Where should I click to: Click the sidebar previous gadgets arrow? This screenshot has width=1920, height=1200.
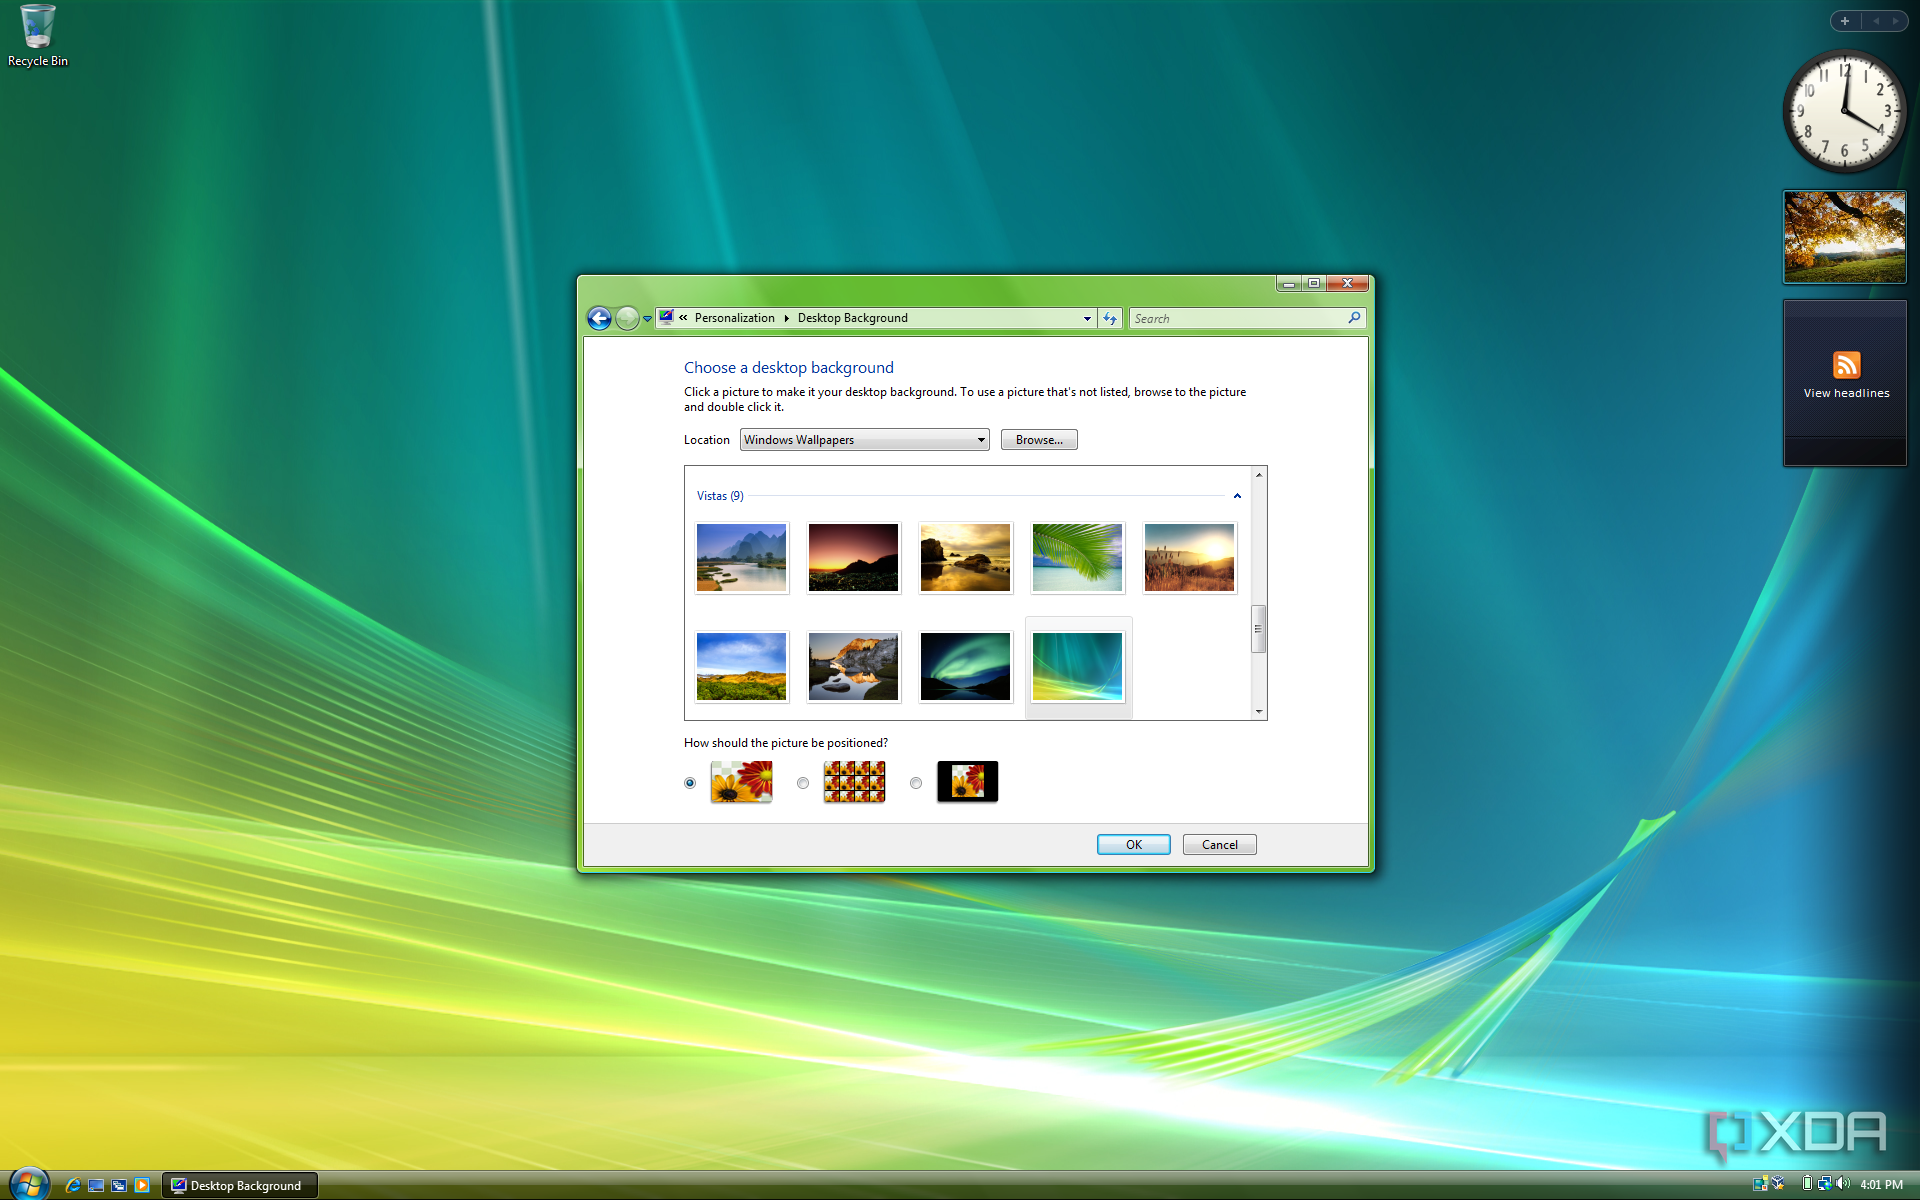pyautogui.click(x=1876, y=21)
